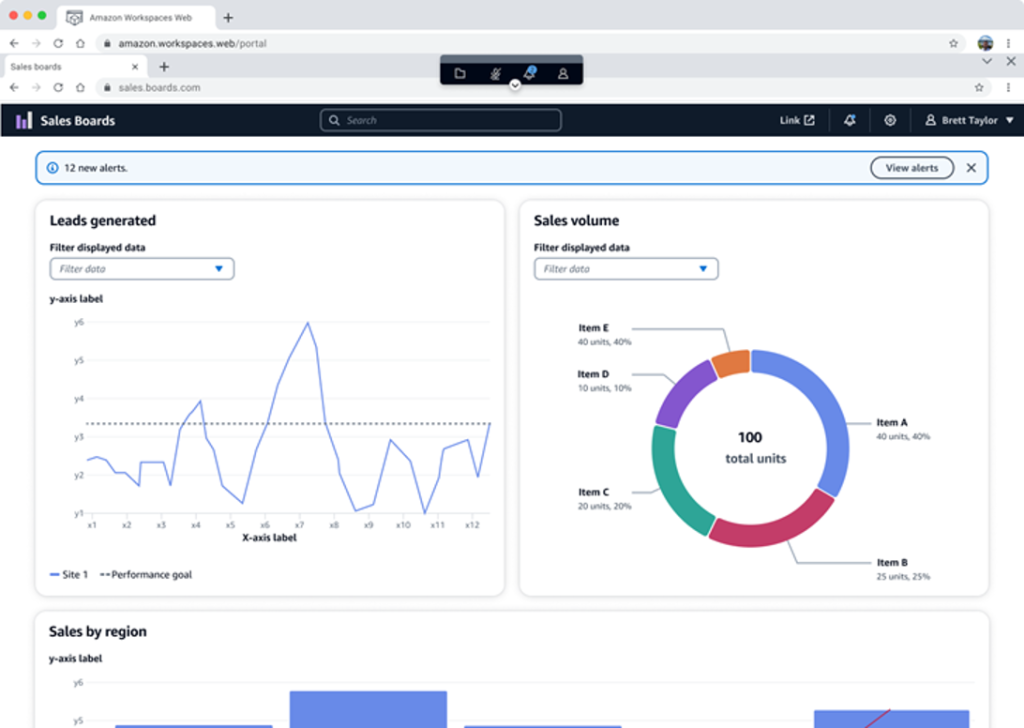
Task: Reload the inner sales.boards.com page
Action: (58, 87)
